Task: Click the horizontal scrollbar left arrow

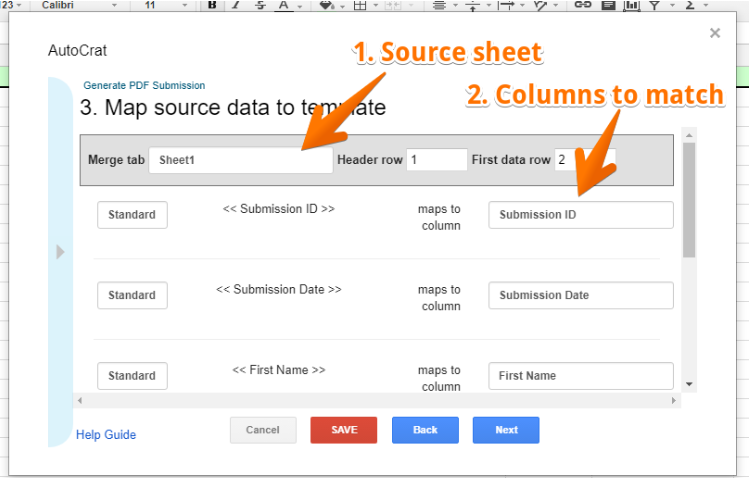Action: (80, 400)
